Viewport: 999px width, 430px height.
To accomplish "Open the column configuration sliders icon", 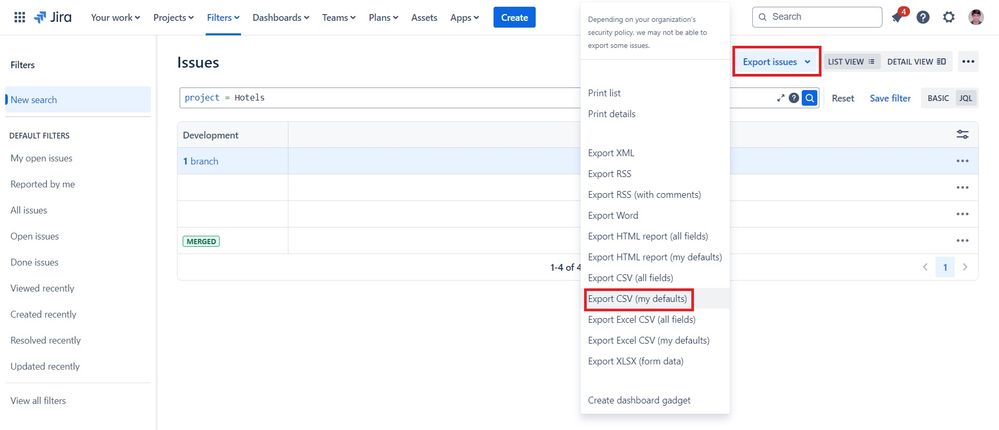I will [963, 134].
